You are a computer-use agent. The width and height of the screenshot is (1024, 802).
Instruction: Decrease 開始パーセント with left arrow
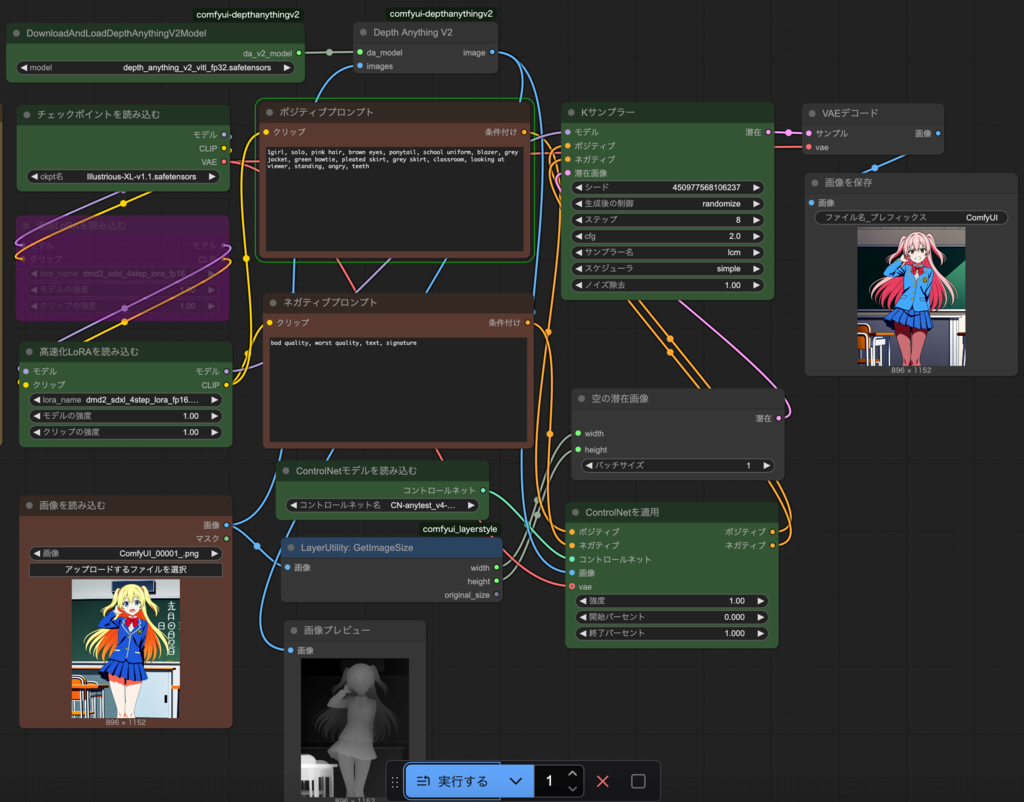coord(583,617)
